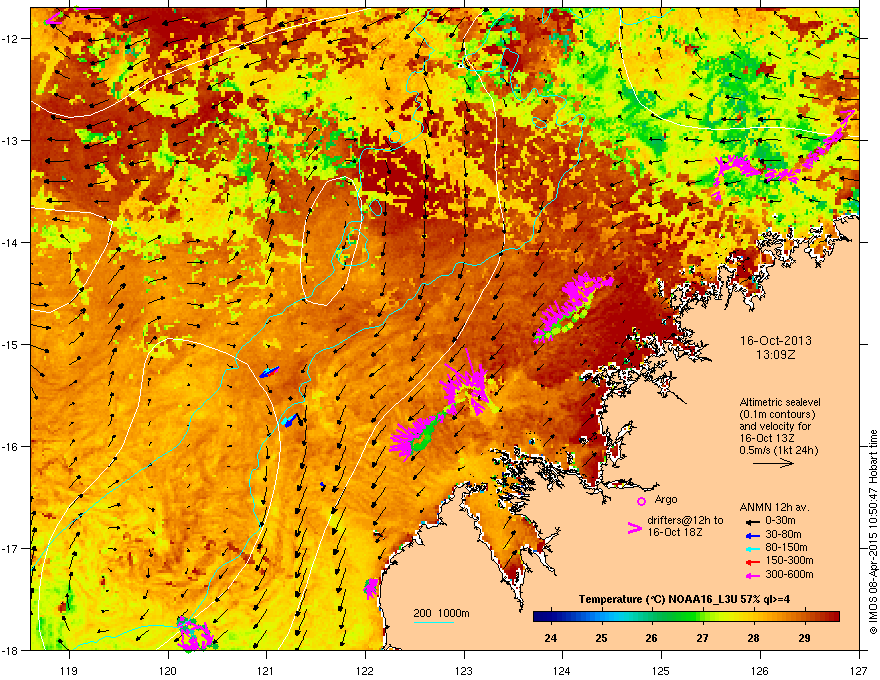Click the magenta drifters arrowhead legend symbol

pyautogui.click(x=634, y=527)
